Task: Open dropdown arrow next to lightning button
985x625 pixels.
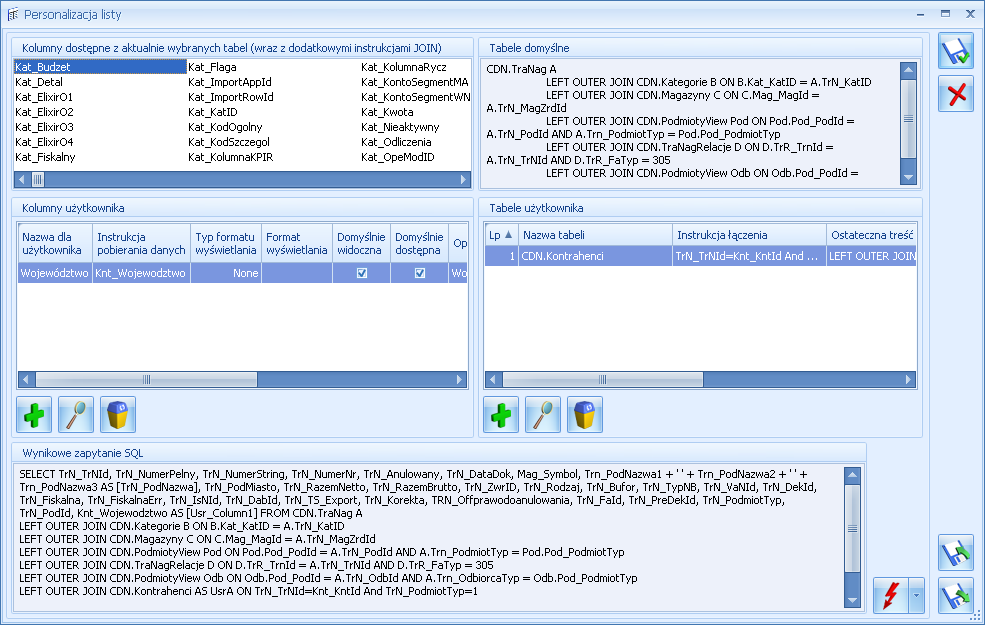Action: click(917, 595)
